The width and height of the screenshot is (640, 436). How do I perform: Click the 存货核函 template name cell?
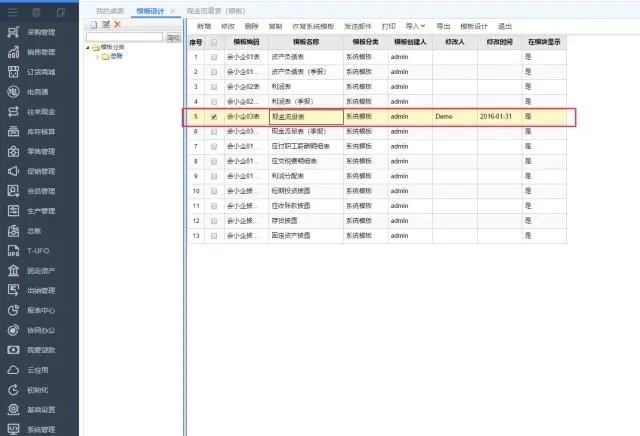click(306, 221)
